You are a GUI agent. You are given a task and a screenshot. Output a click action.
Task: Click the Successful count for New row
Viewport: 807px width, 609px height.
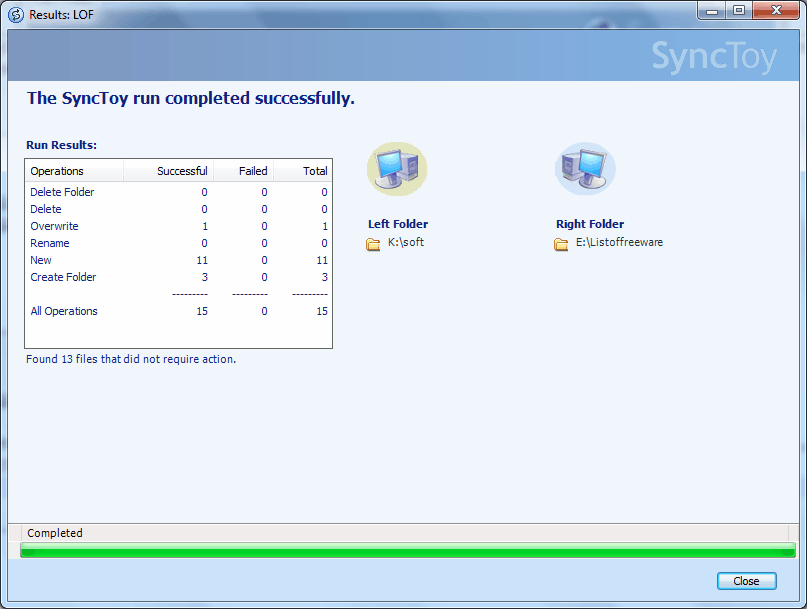pos(202,260)
